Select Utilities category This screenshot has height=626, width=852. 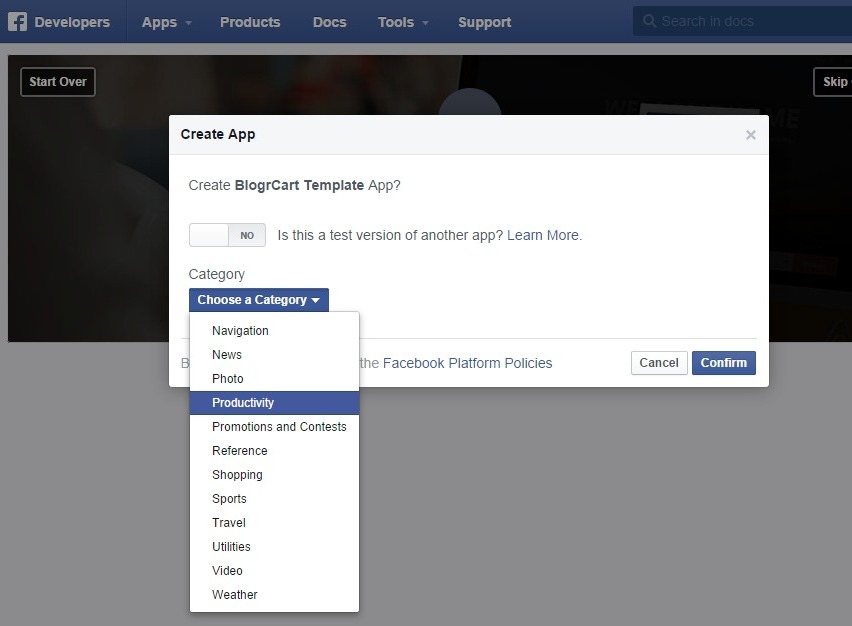(274, 546)
